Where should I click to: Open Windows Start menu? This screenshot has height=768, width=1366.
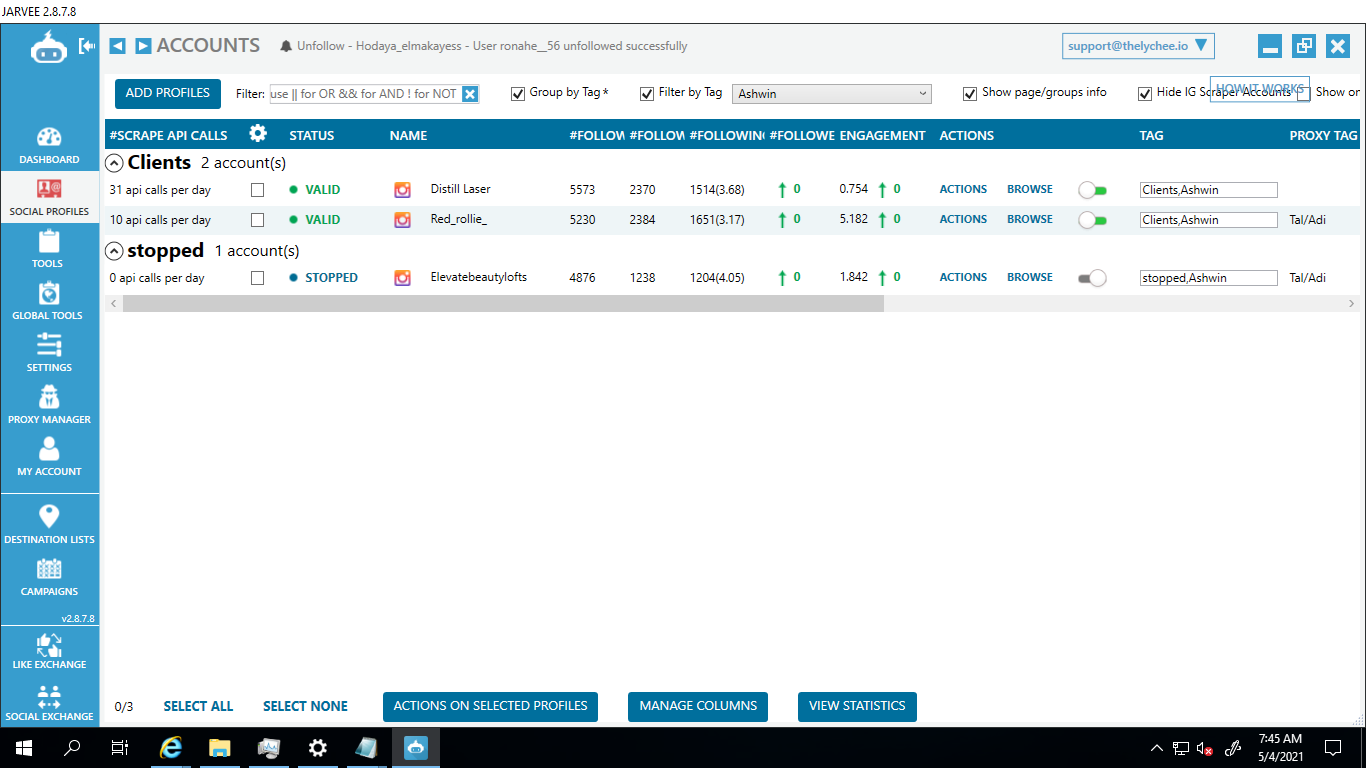(23, 747)
